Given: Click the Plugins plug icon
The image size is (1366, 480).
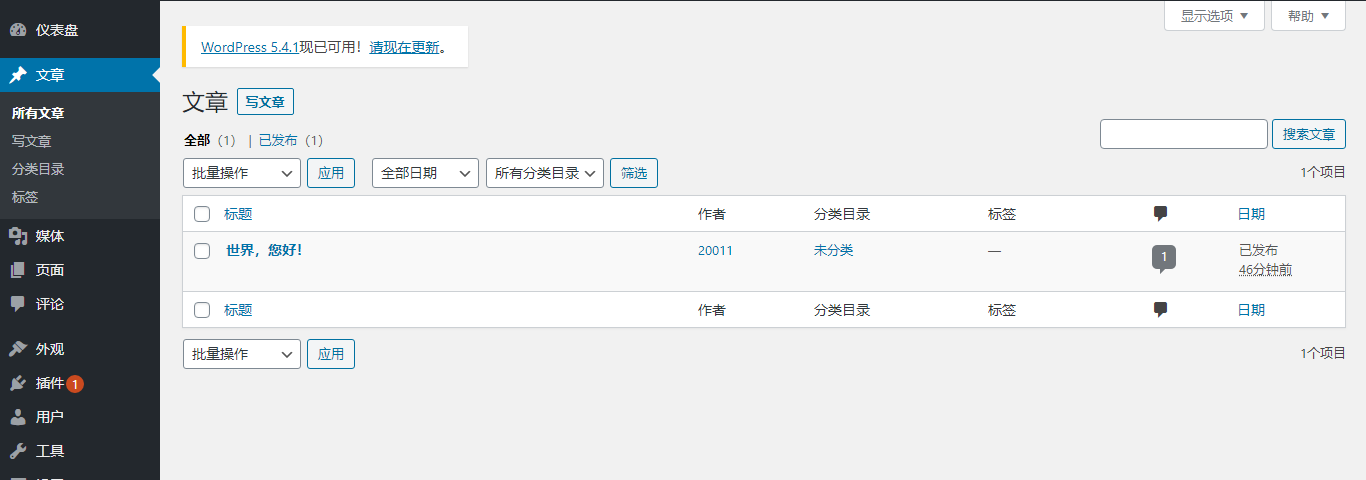Looking at the screenshot, I should [x=18, y=383].
